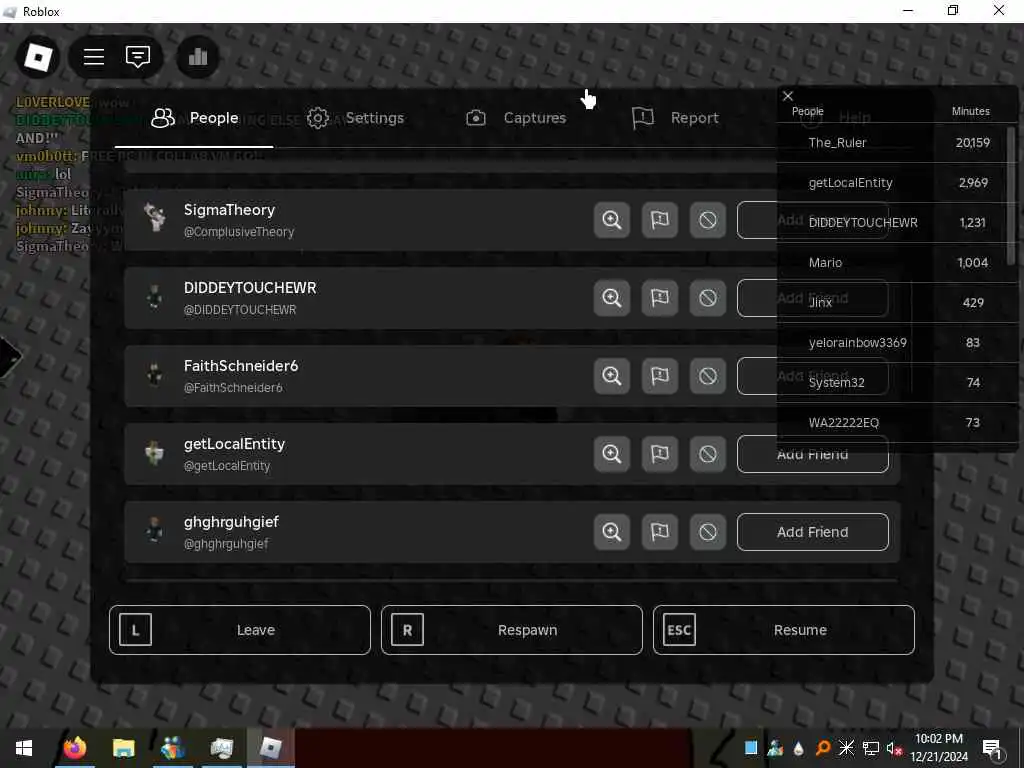Select yelorainbow3369 in the leaderboard
1024x768 pixels.
tap(896, 342)
